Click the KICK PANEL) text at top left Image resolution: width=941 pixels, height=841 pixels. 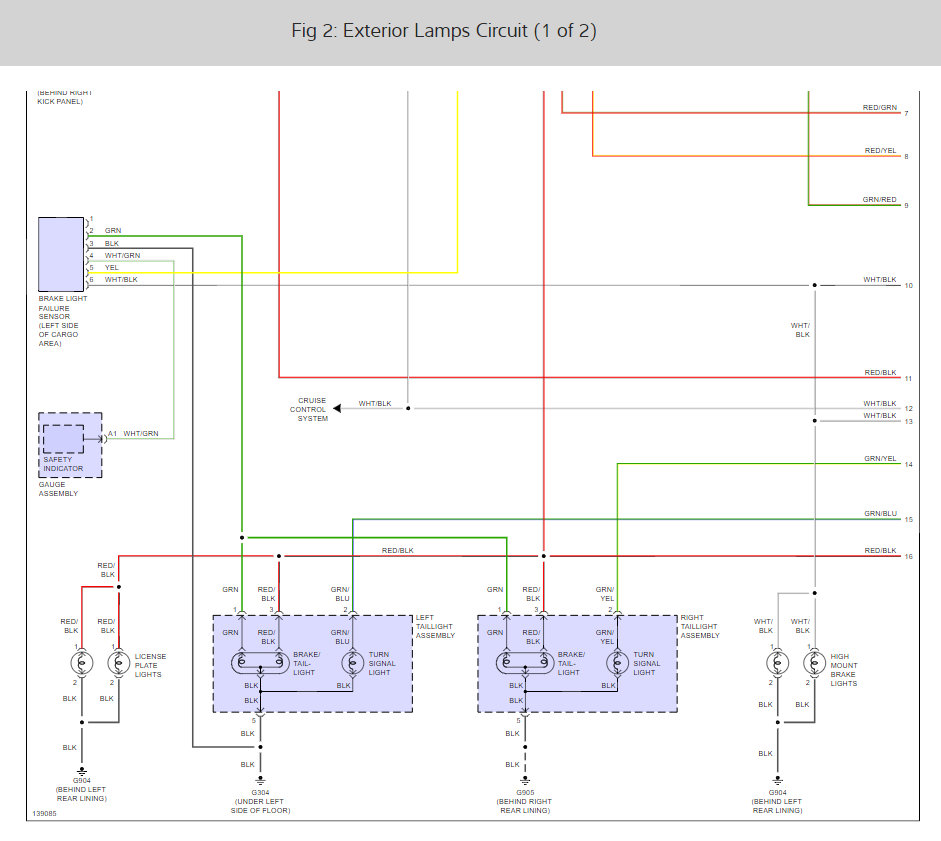[x=60, y=101]
